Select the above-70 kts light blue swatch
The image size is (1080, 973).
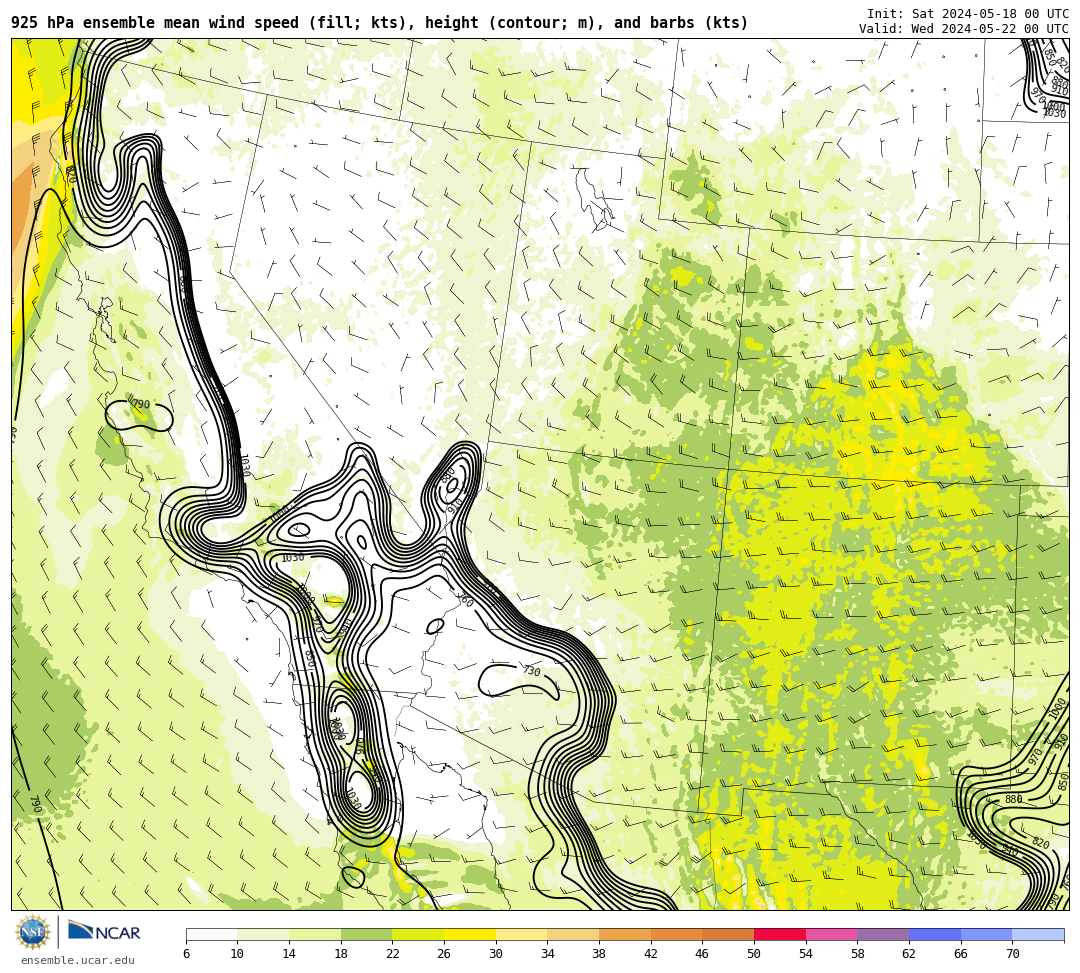1038,934
